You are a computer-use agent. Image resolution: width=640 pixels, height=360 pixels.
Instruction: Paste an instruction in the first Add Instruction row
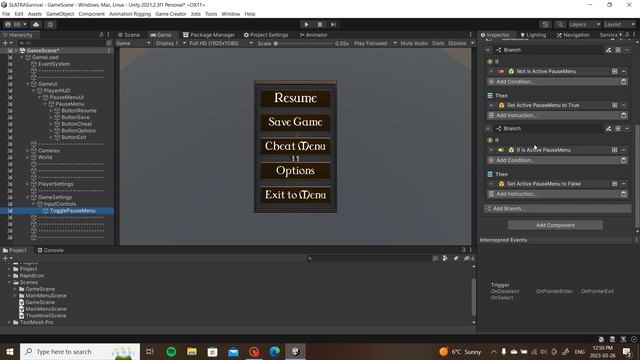[x=623, y=116]
